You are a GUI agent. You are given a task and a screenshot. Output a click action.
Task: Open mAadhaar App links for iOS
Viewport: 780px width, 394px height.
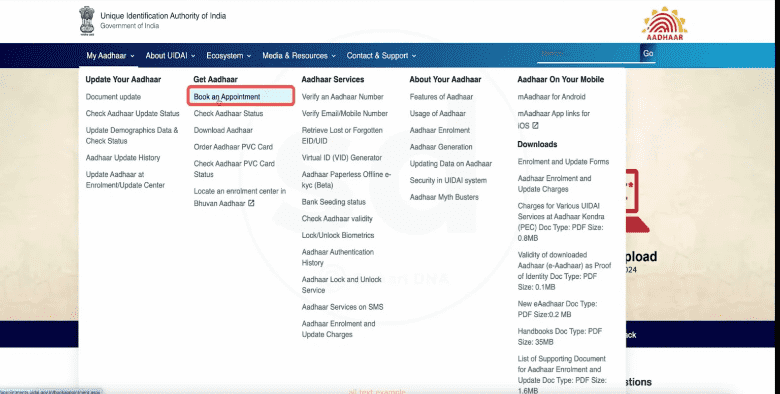coord(554,119)
